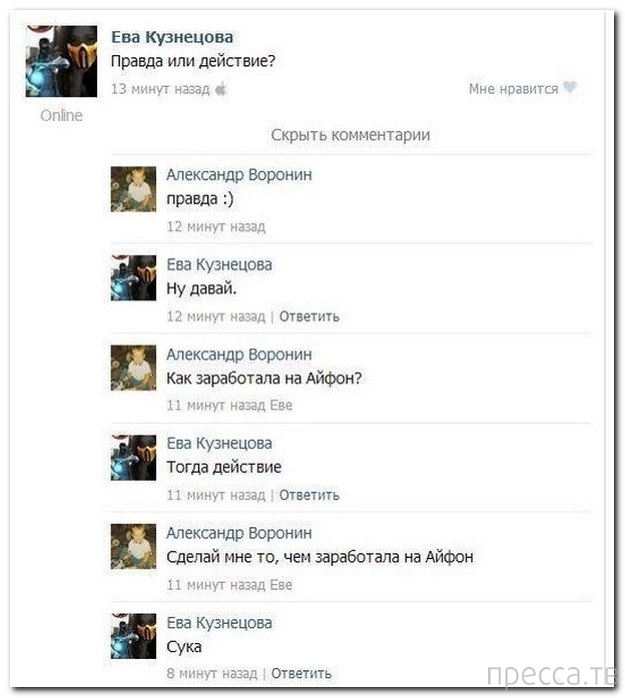Click Еве recipient link under Айфон question

281,406
